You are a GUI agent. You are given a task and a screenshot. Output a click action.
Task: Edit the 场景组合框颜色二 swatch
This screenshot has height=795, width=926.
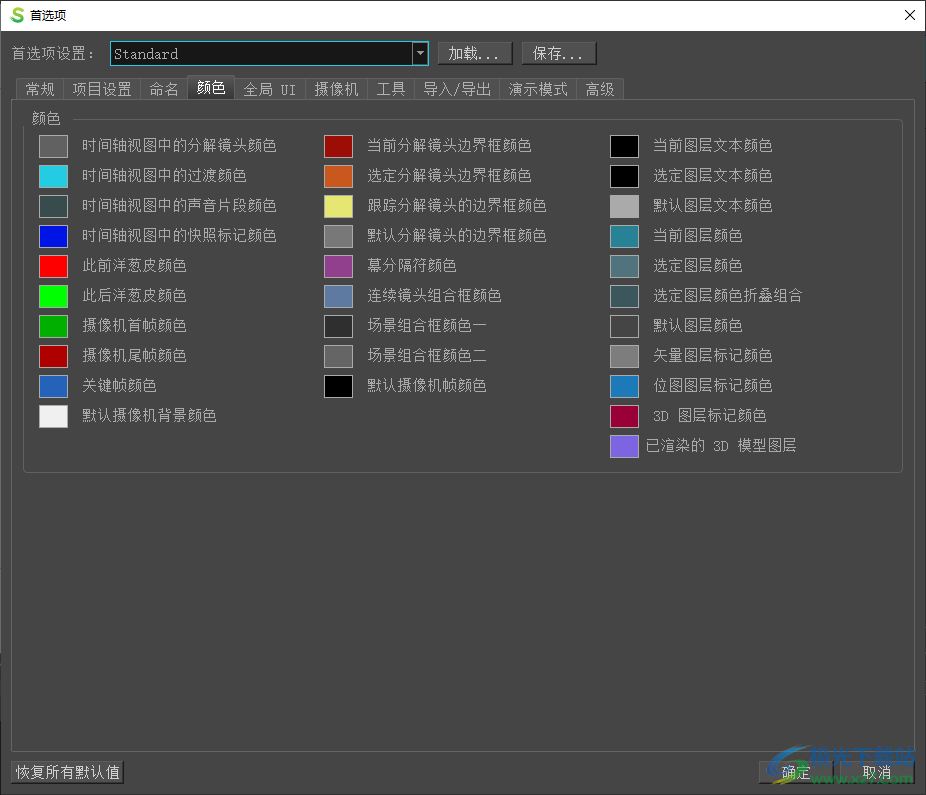point(338,356)
